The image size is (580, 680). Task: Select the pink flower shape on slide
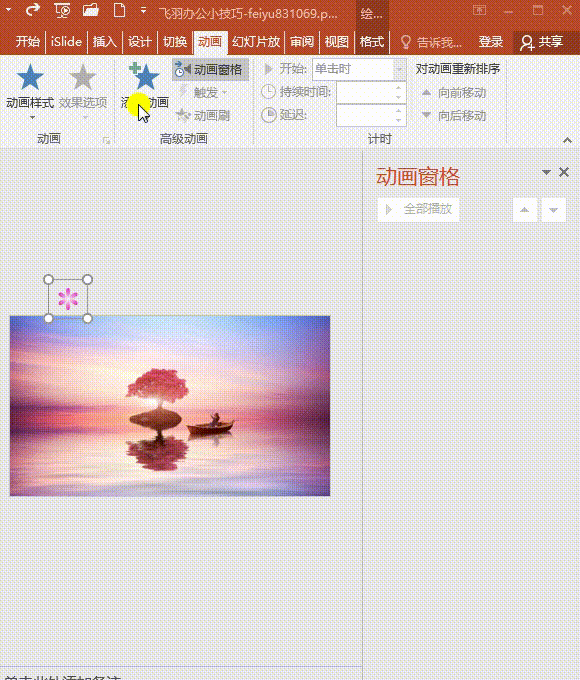pos(68,299)
